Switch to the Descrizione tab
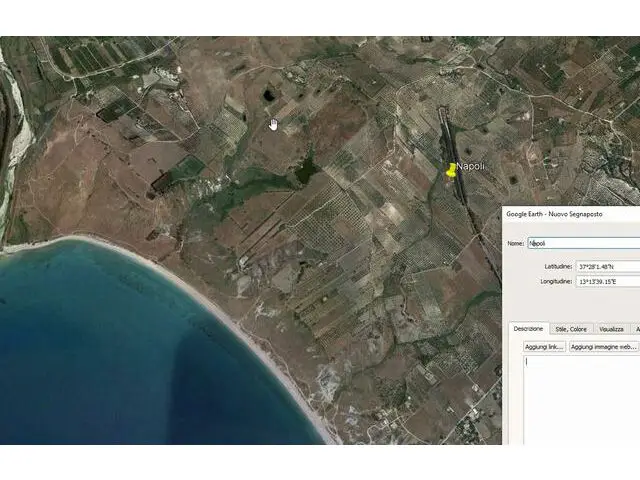The height and width of the screenshot is (480, 640). [x=528, y=328]
